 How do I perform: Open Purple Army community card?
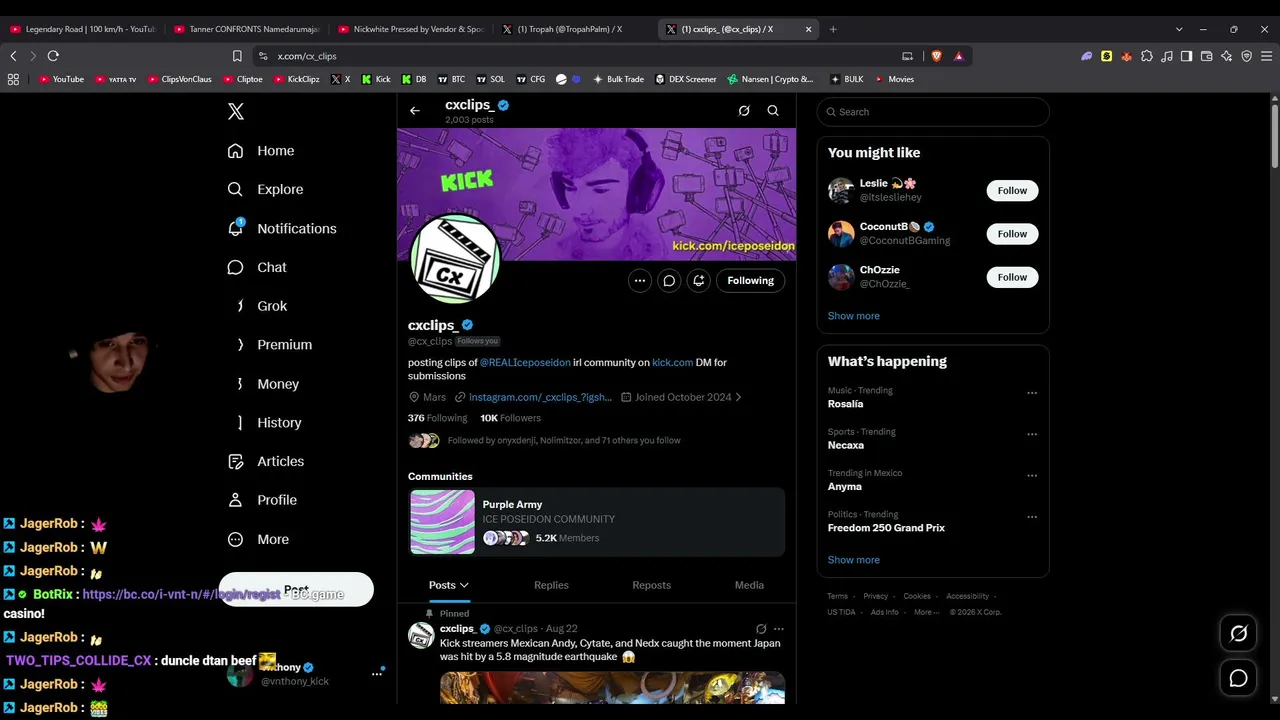[597, 522]
